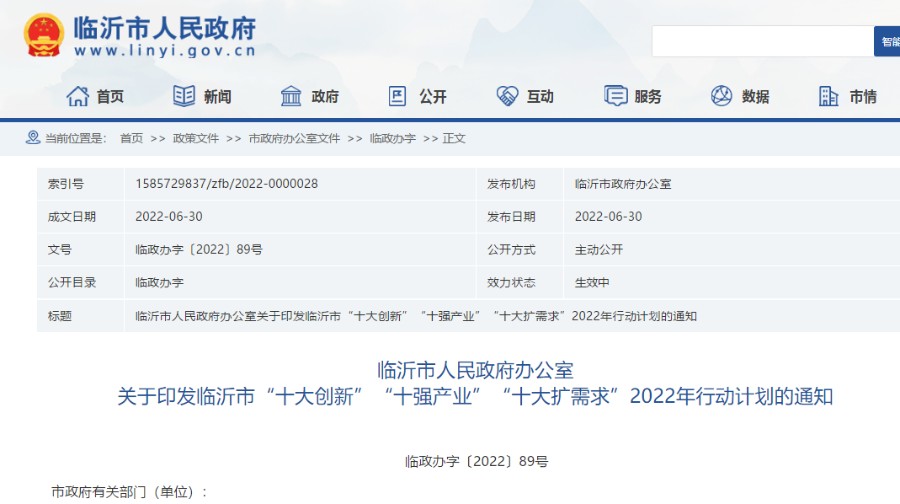This screenshot has width=900, height=504.
Task: Click the title row text in the table
Action: click(416, 316)
